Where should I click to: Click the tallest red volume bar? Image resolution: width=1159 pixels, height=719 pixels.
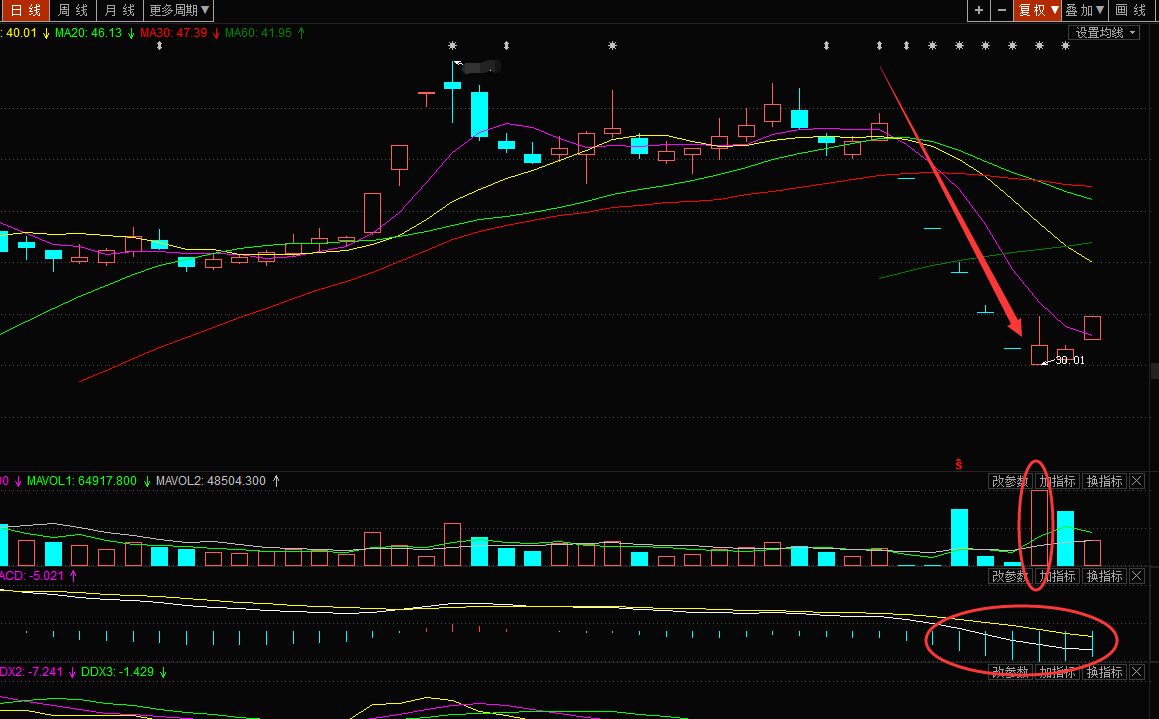pyautogui.click(x=1039, y=528)
